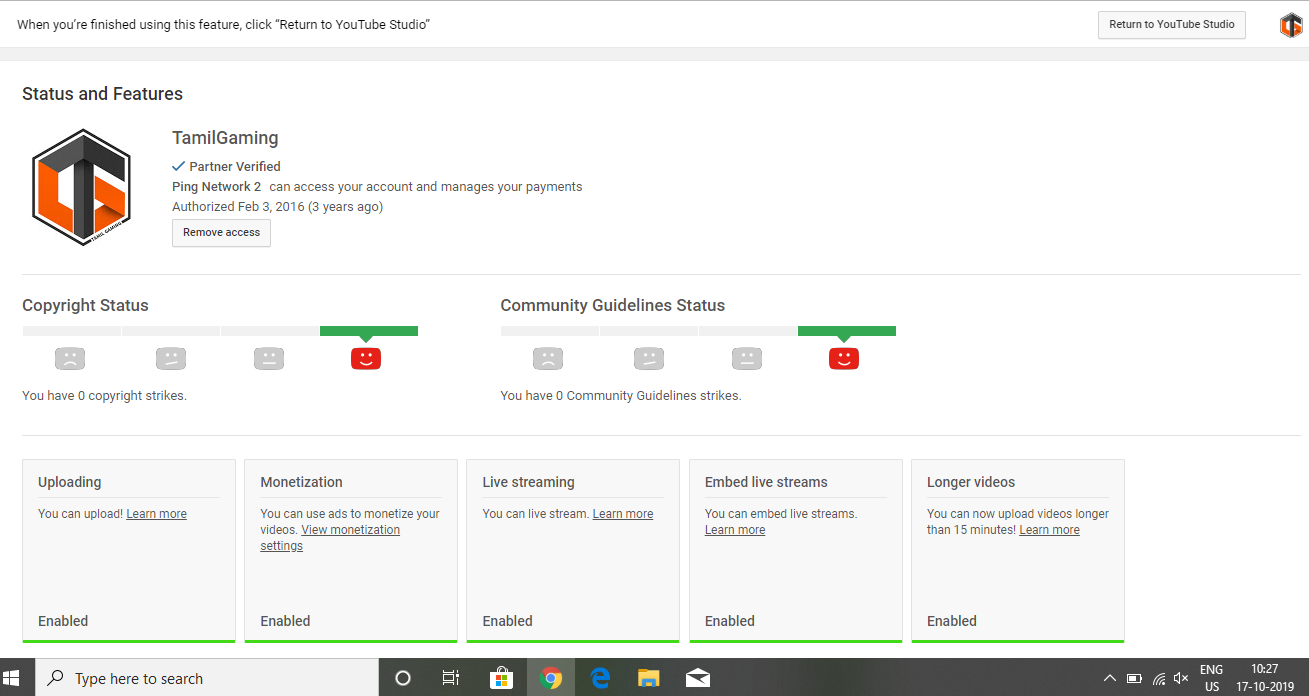Click the Enabled status in Monetization card

coord(285,621)
